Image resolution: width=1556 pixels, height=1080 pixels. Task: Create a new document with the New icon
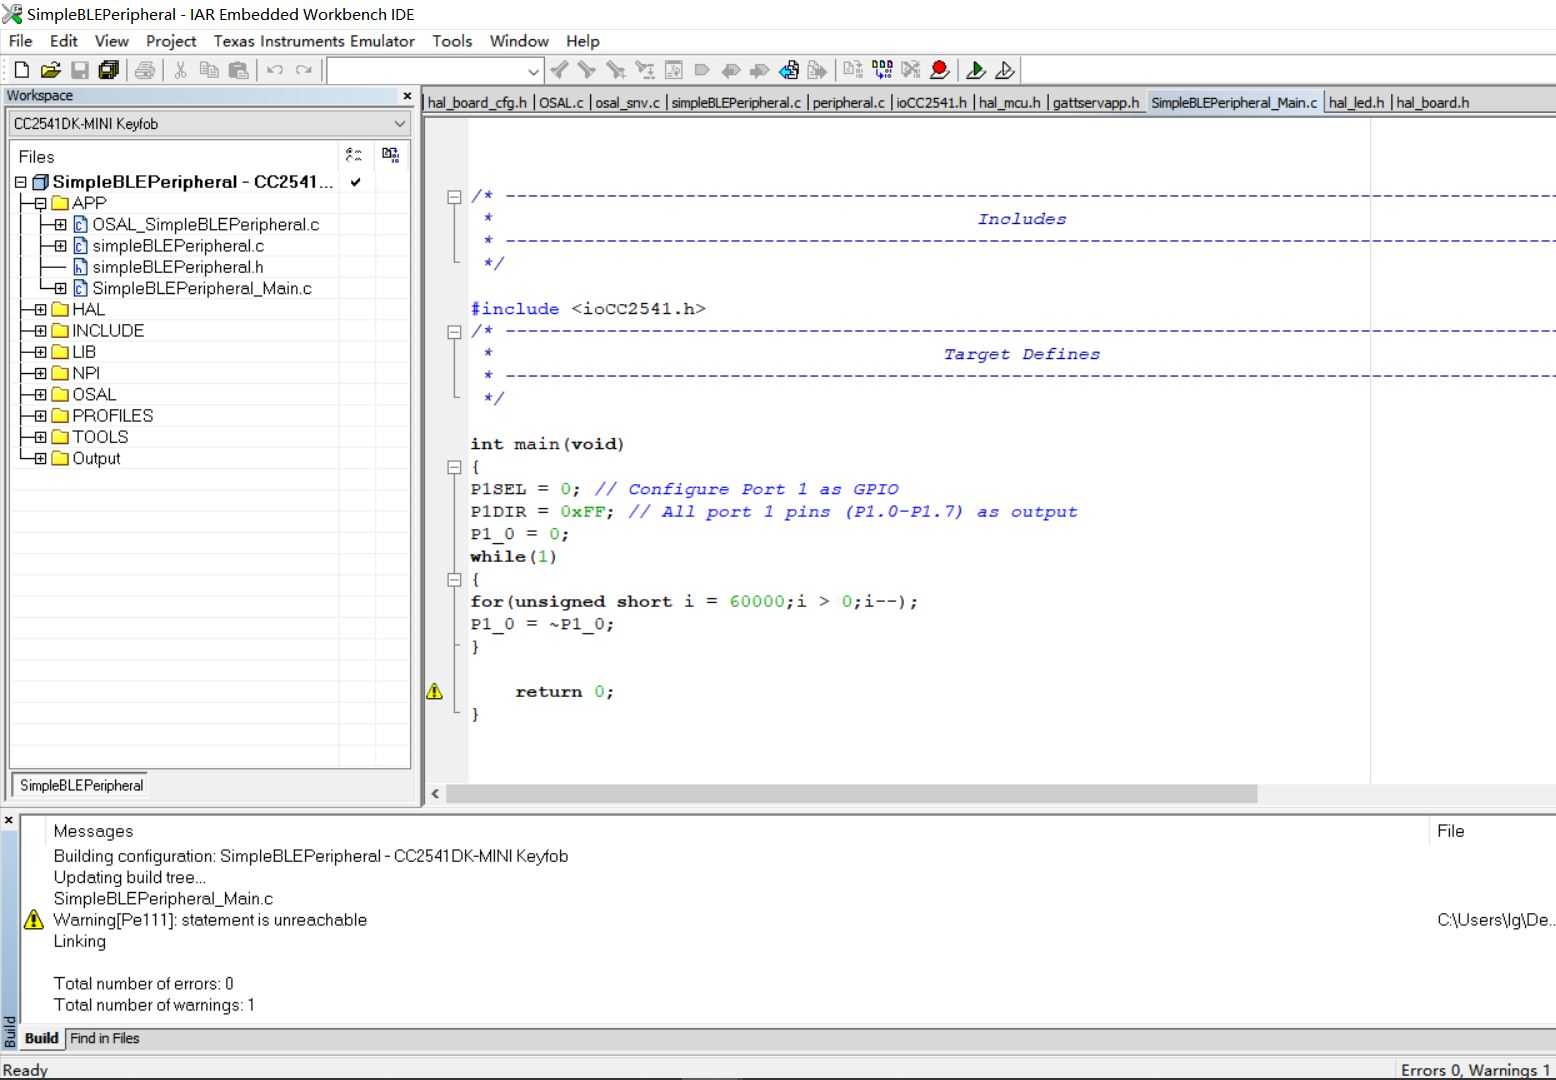21,70
